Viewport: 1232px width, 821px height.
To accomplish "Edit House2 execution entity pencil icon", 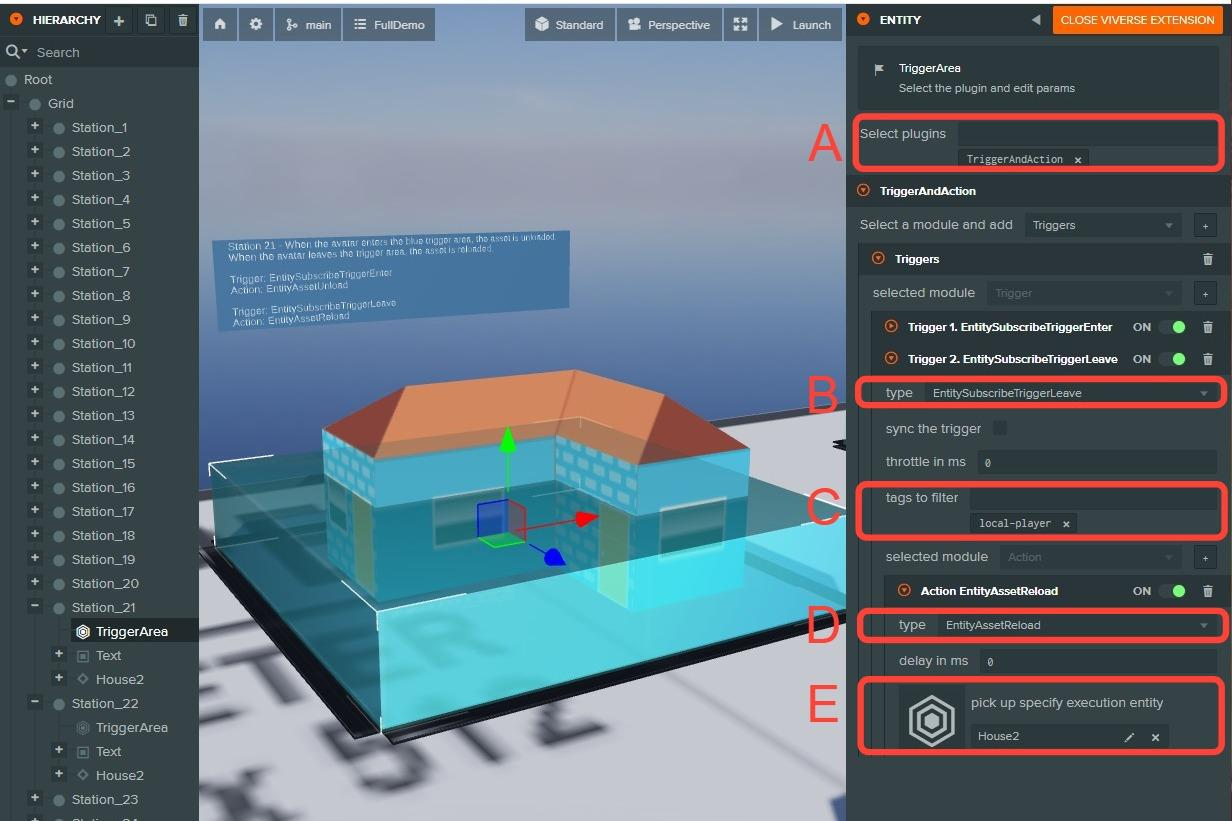I will pyautogui.click(x=1129, y=737).
